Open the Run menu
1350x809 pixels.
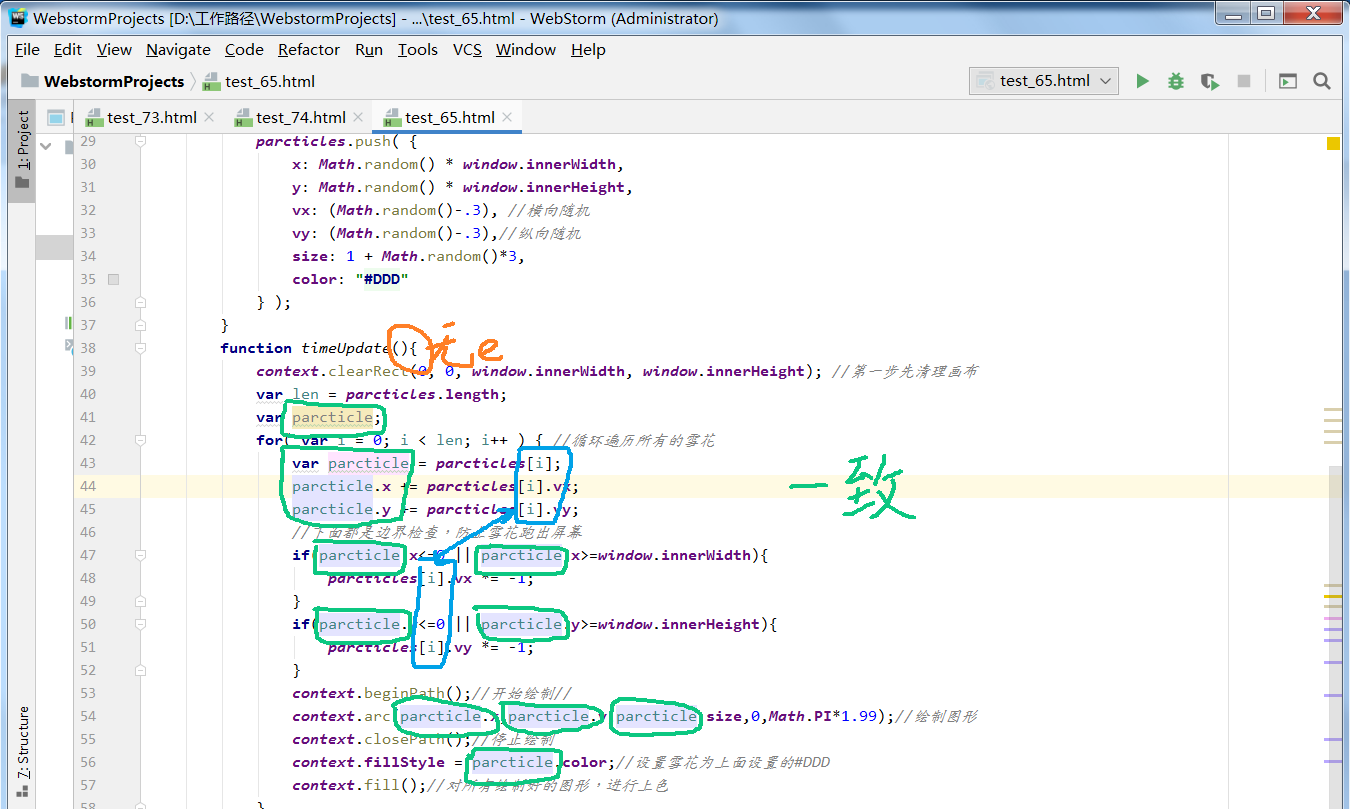pyautogui.click(x=369, y=49)
